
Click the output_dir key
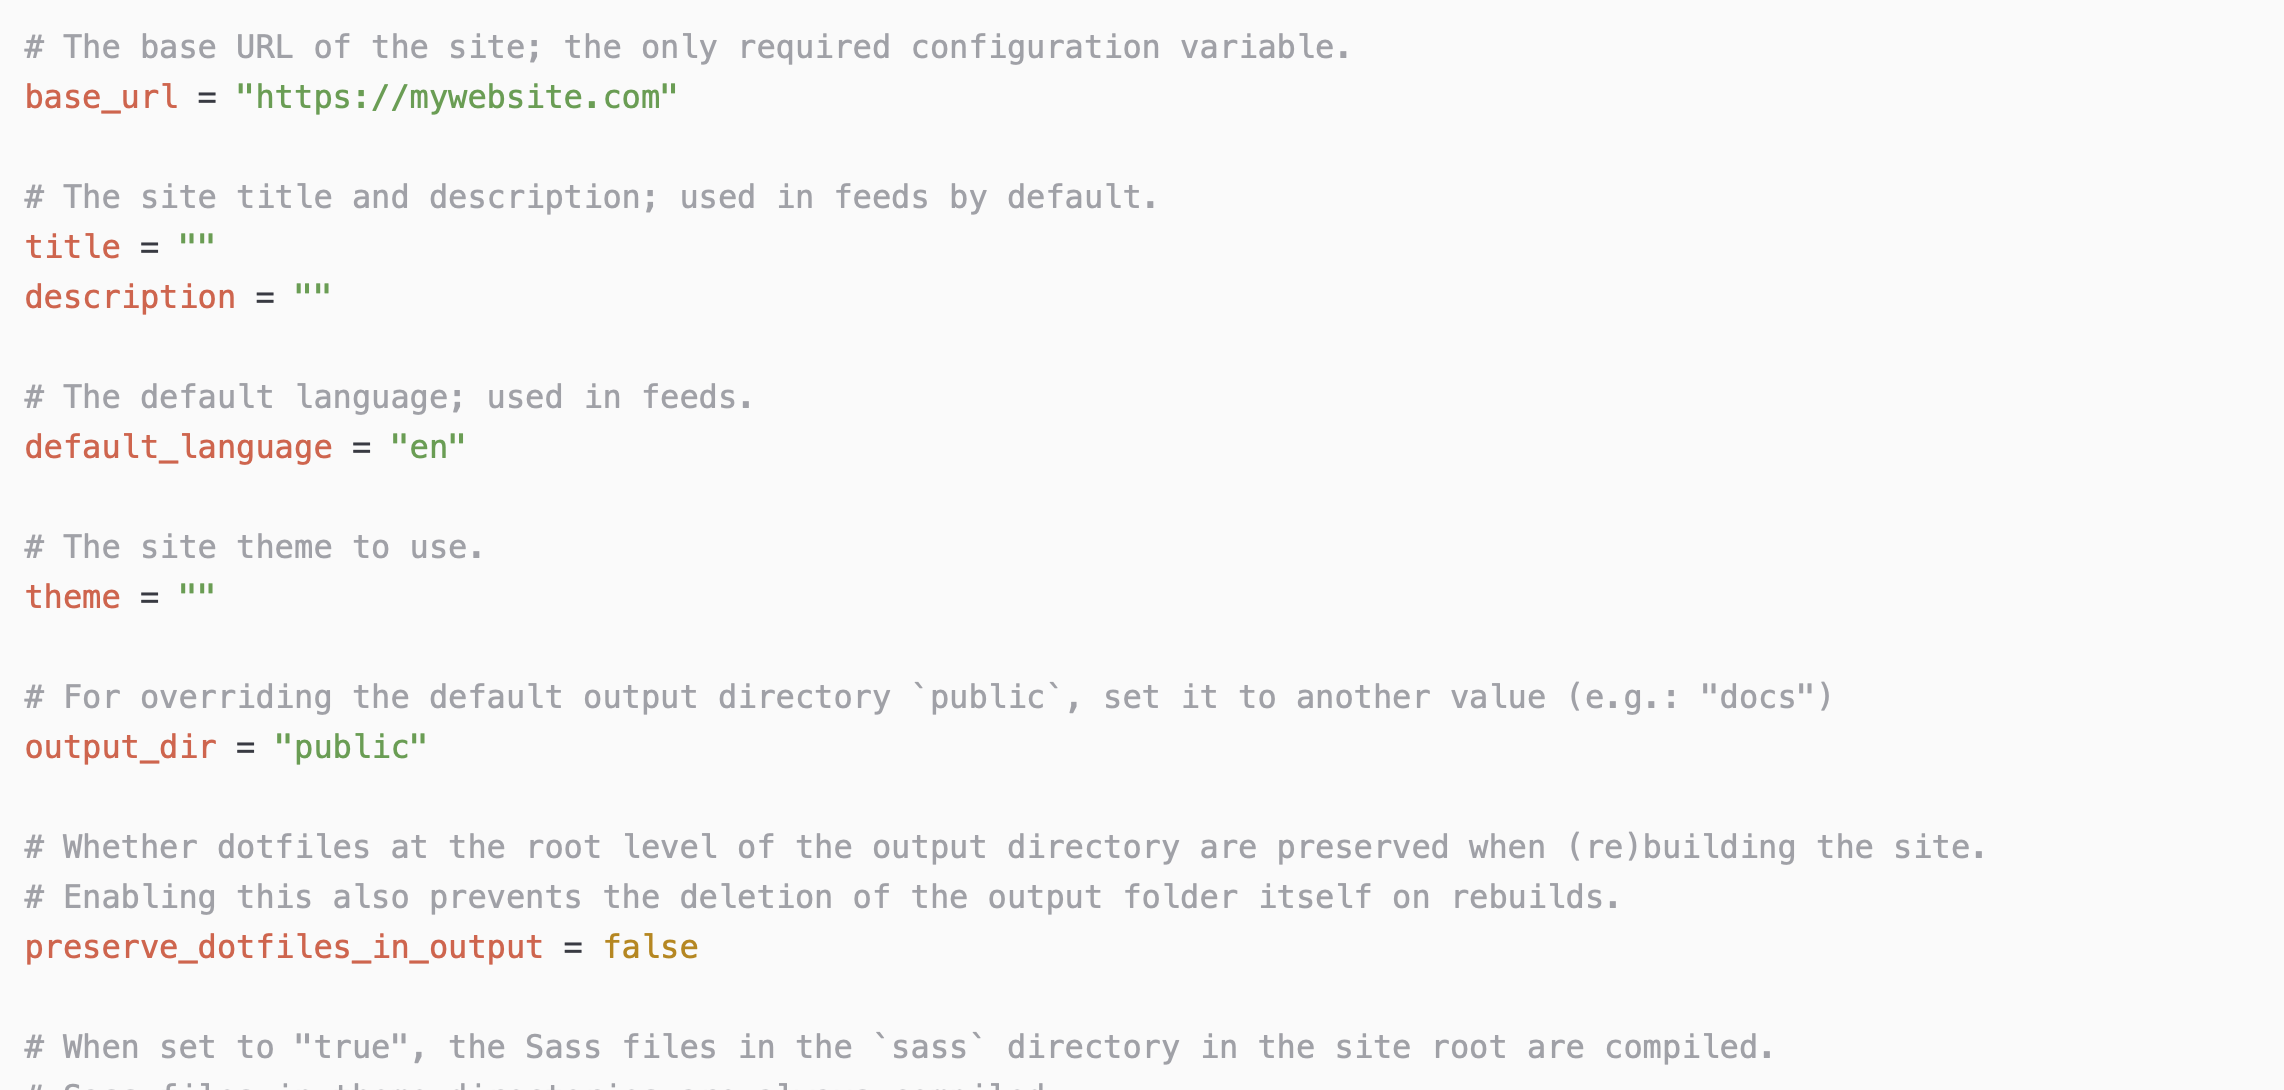point(120,747)
